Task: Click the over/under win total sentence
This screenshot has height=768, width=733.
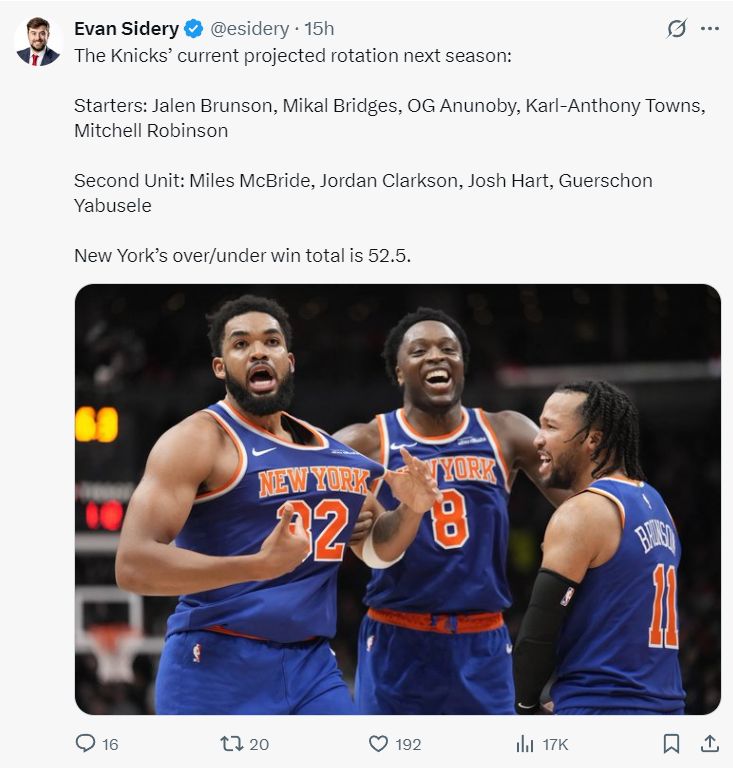Action: 242,256
